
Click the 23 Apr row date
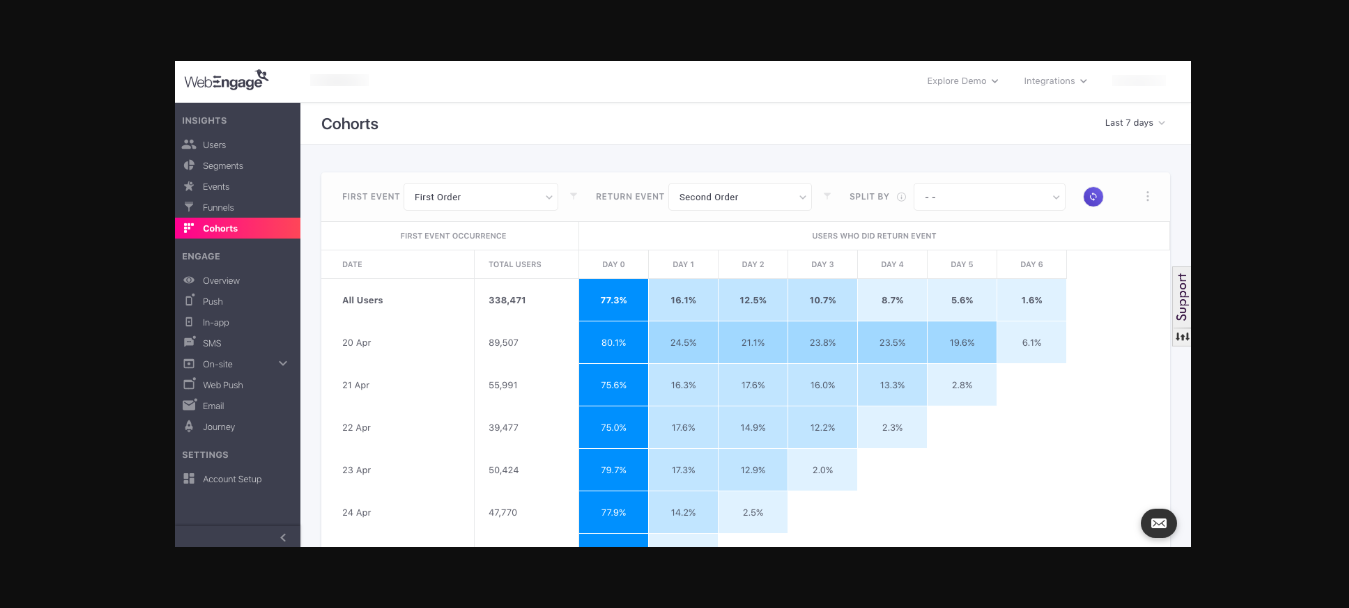[x=356, y=470]
